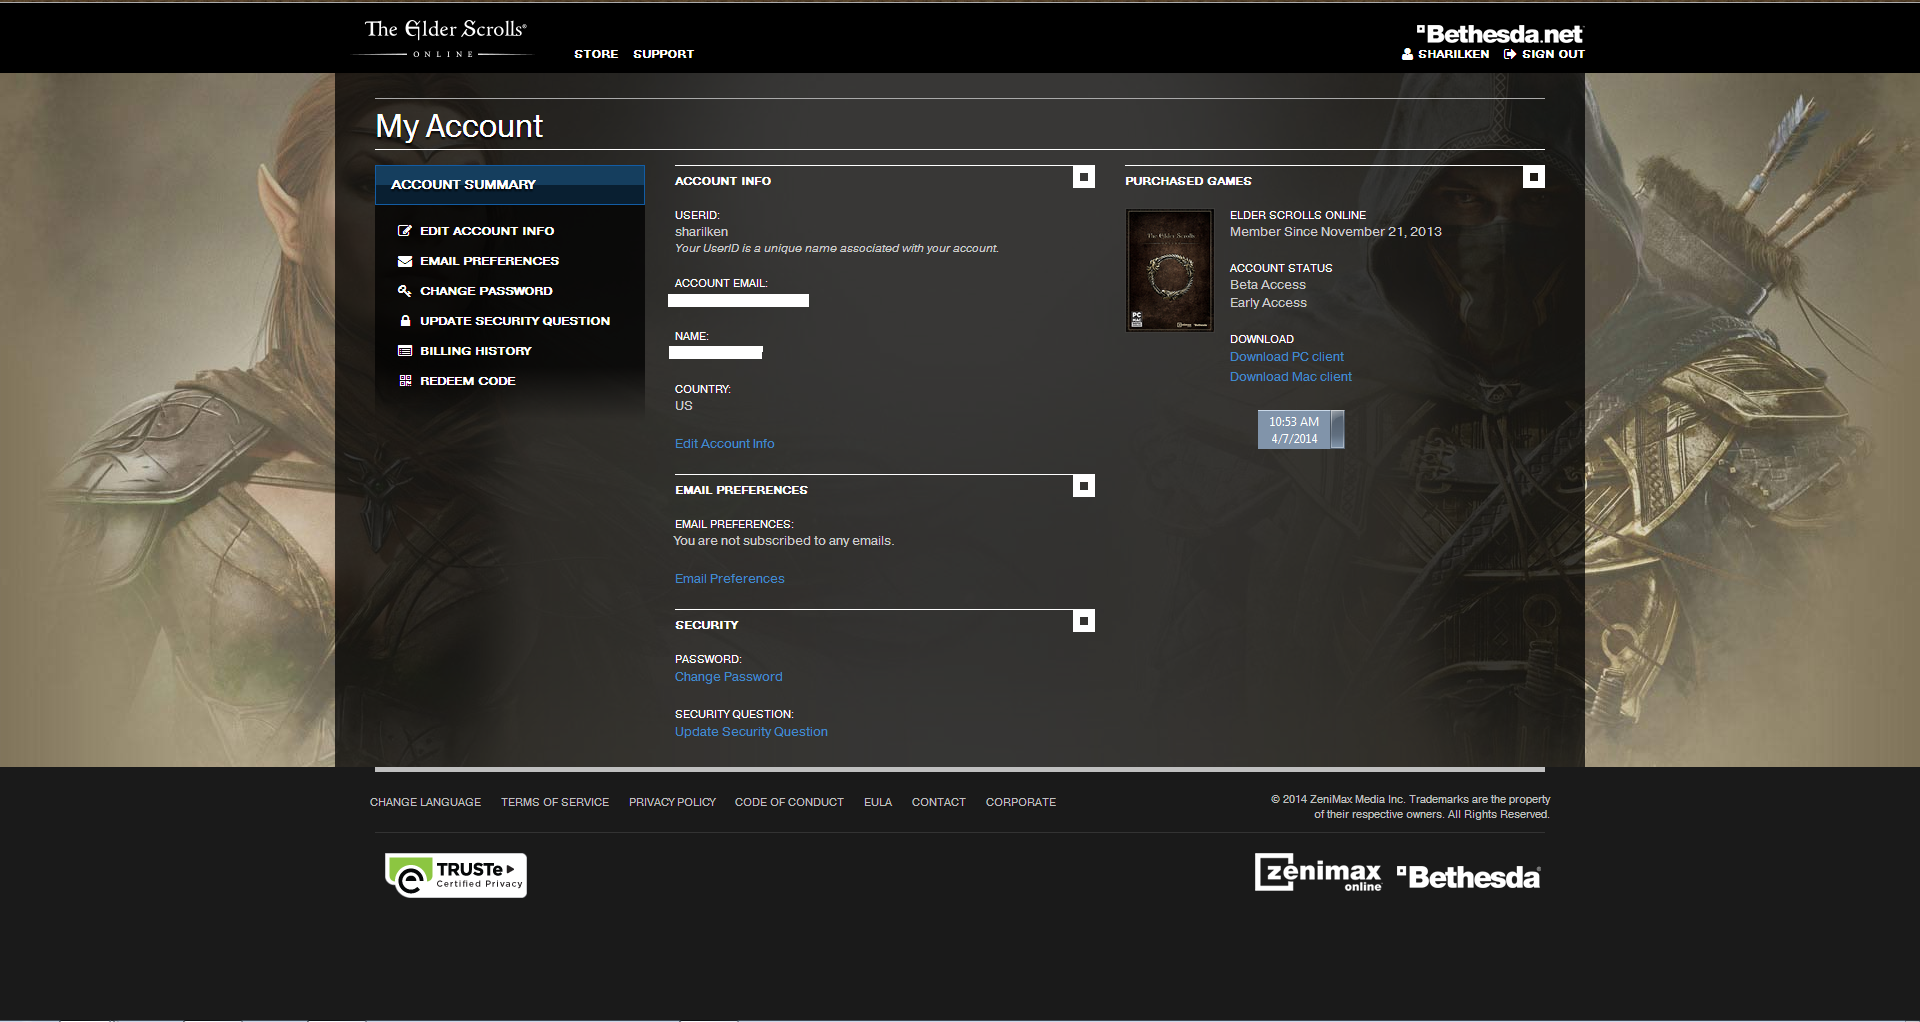The width and height of the screenshot is (1920, 1022).
Task: Click the Edit Account Info pencil icon
Action: 405,231
